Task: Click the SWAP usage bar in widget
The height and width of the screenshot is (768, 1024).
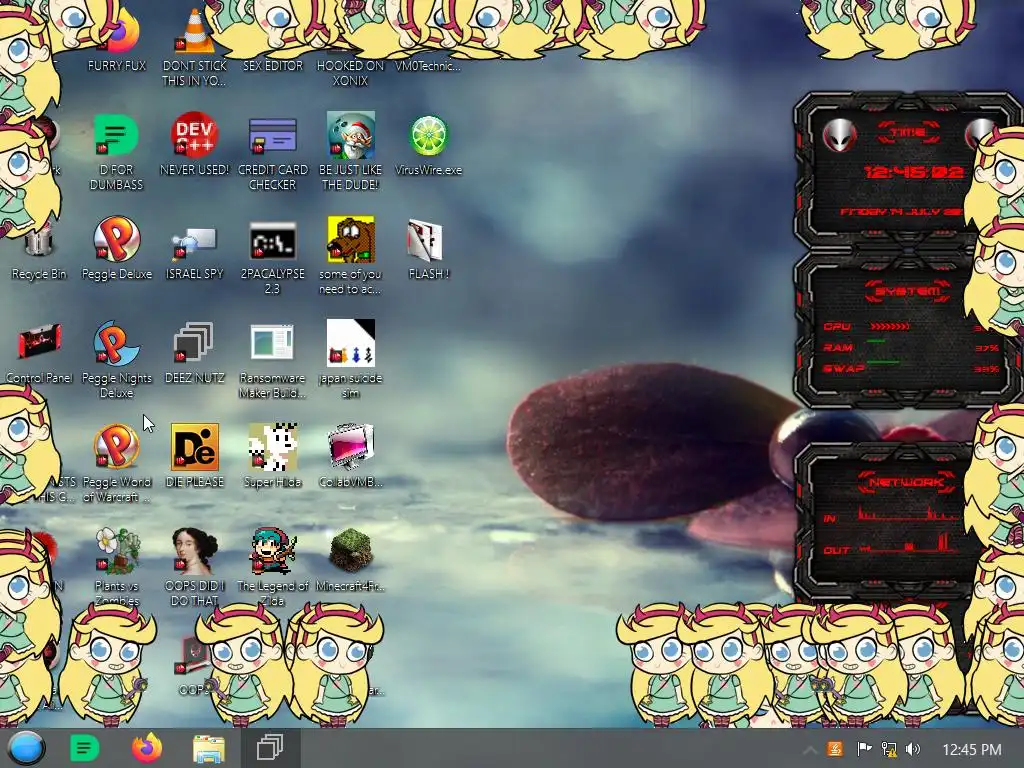Action: [883, 362]
